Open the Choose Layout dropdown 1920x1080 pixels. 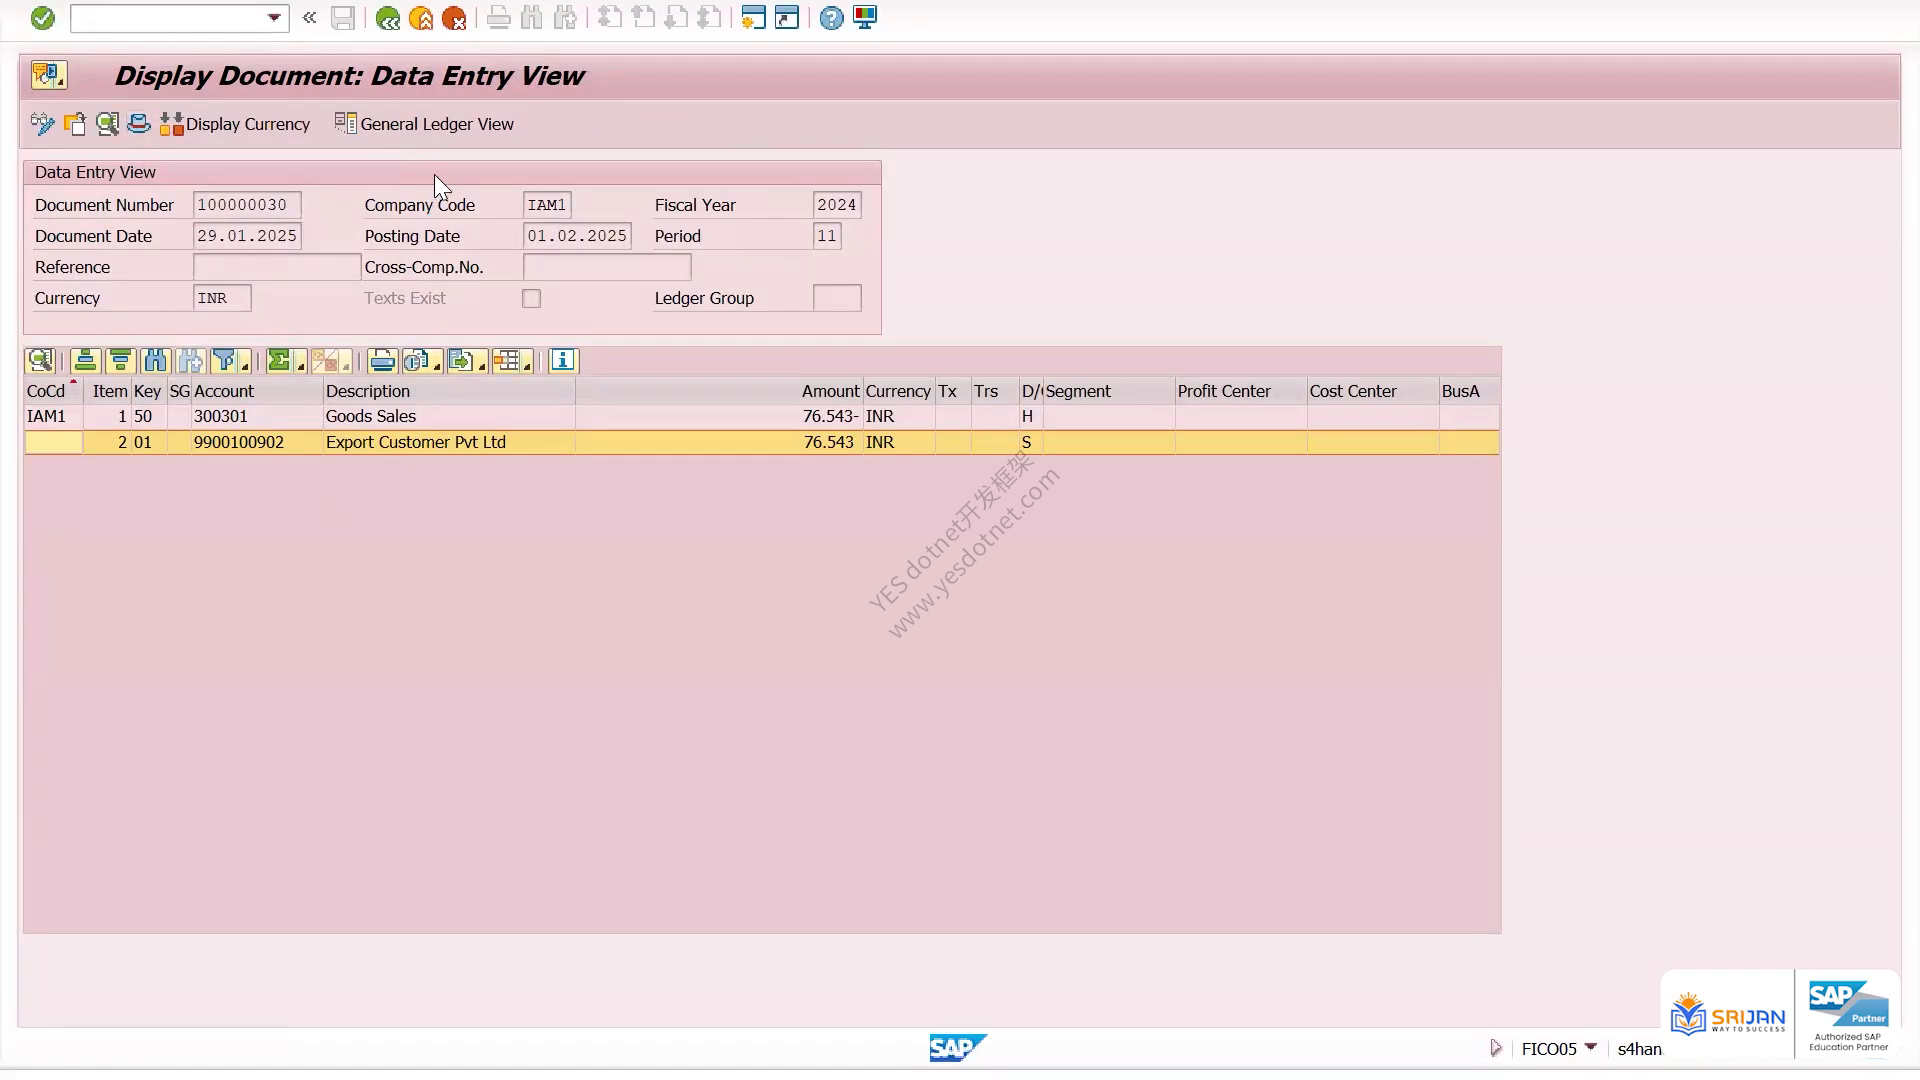coord(511,361)
